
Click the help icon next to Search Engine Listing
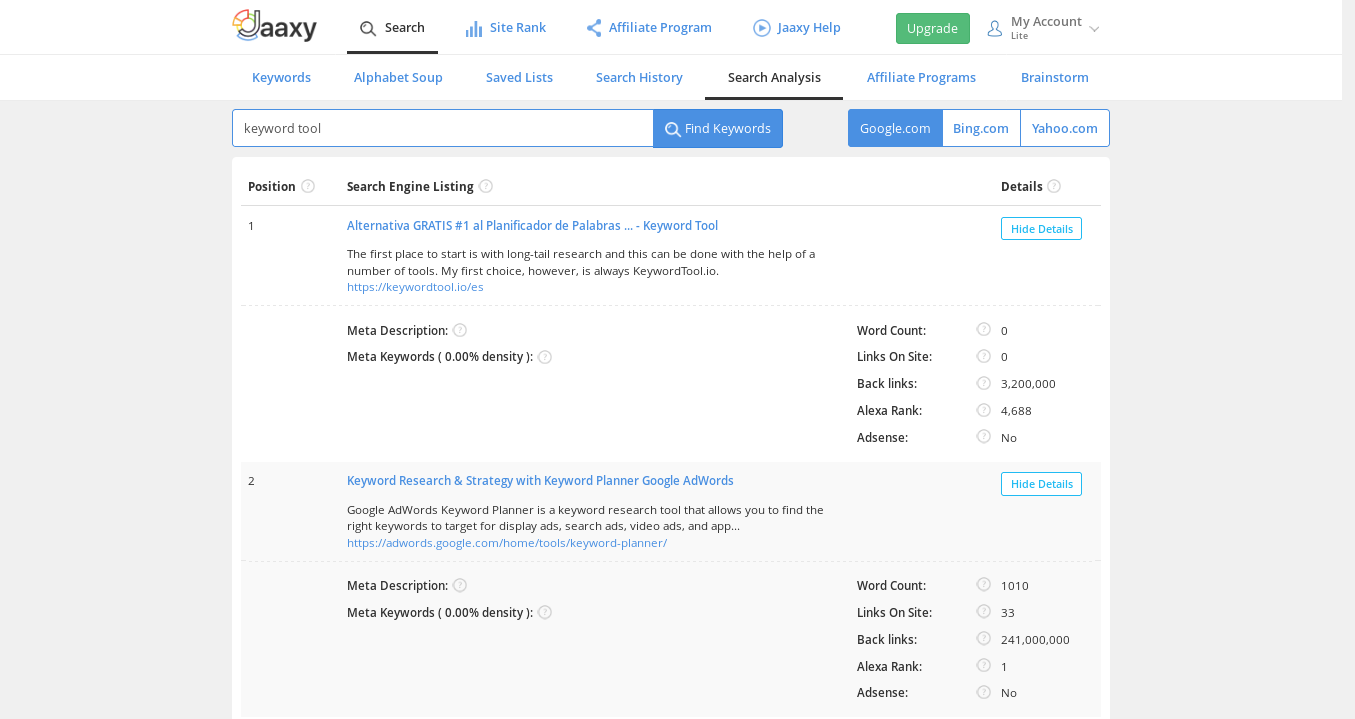486,186
